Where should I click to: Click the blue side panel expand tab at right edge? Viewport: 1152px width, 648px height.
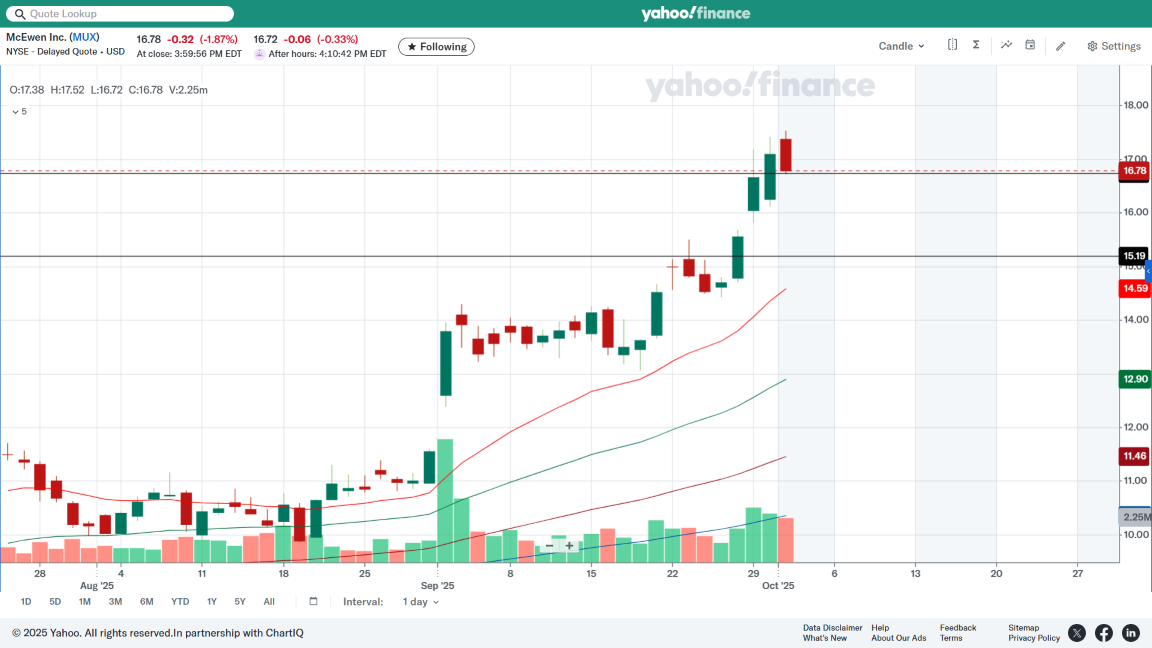pos(1148,272)
